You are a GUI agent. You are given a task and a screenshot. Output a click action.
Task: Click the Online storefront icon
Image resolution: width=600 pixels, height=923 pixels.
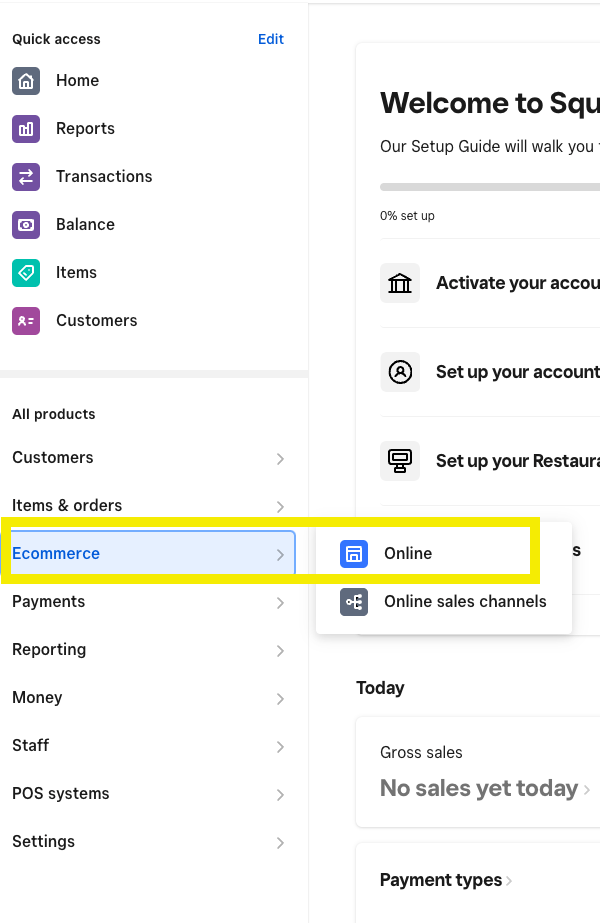click(354, 554)
